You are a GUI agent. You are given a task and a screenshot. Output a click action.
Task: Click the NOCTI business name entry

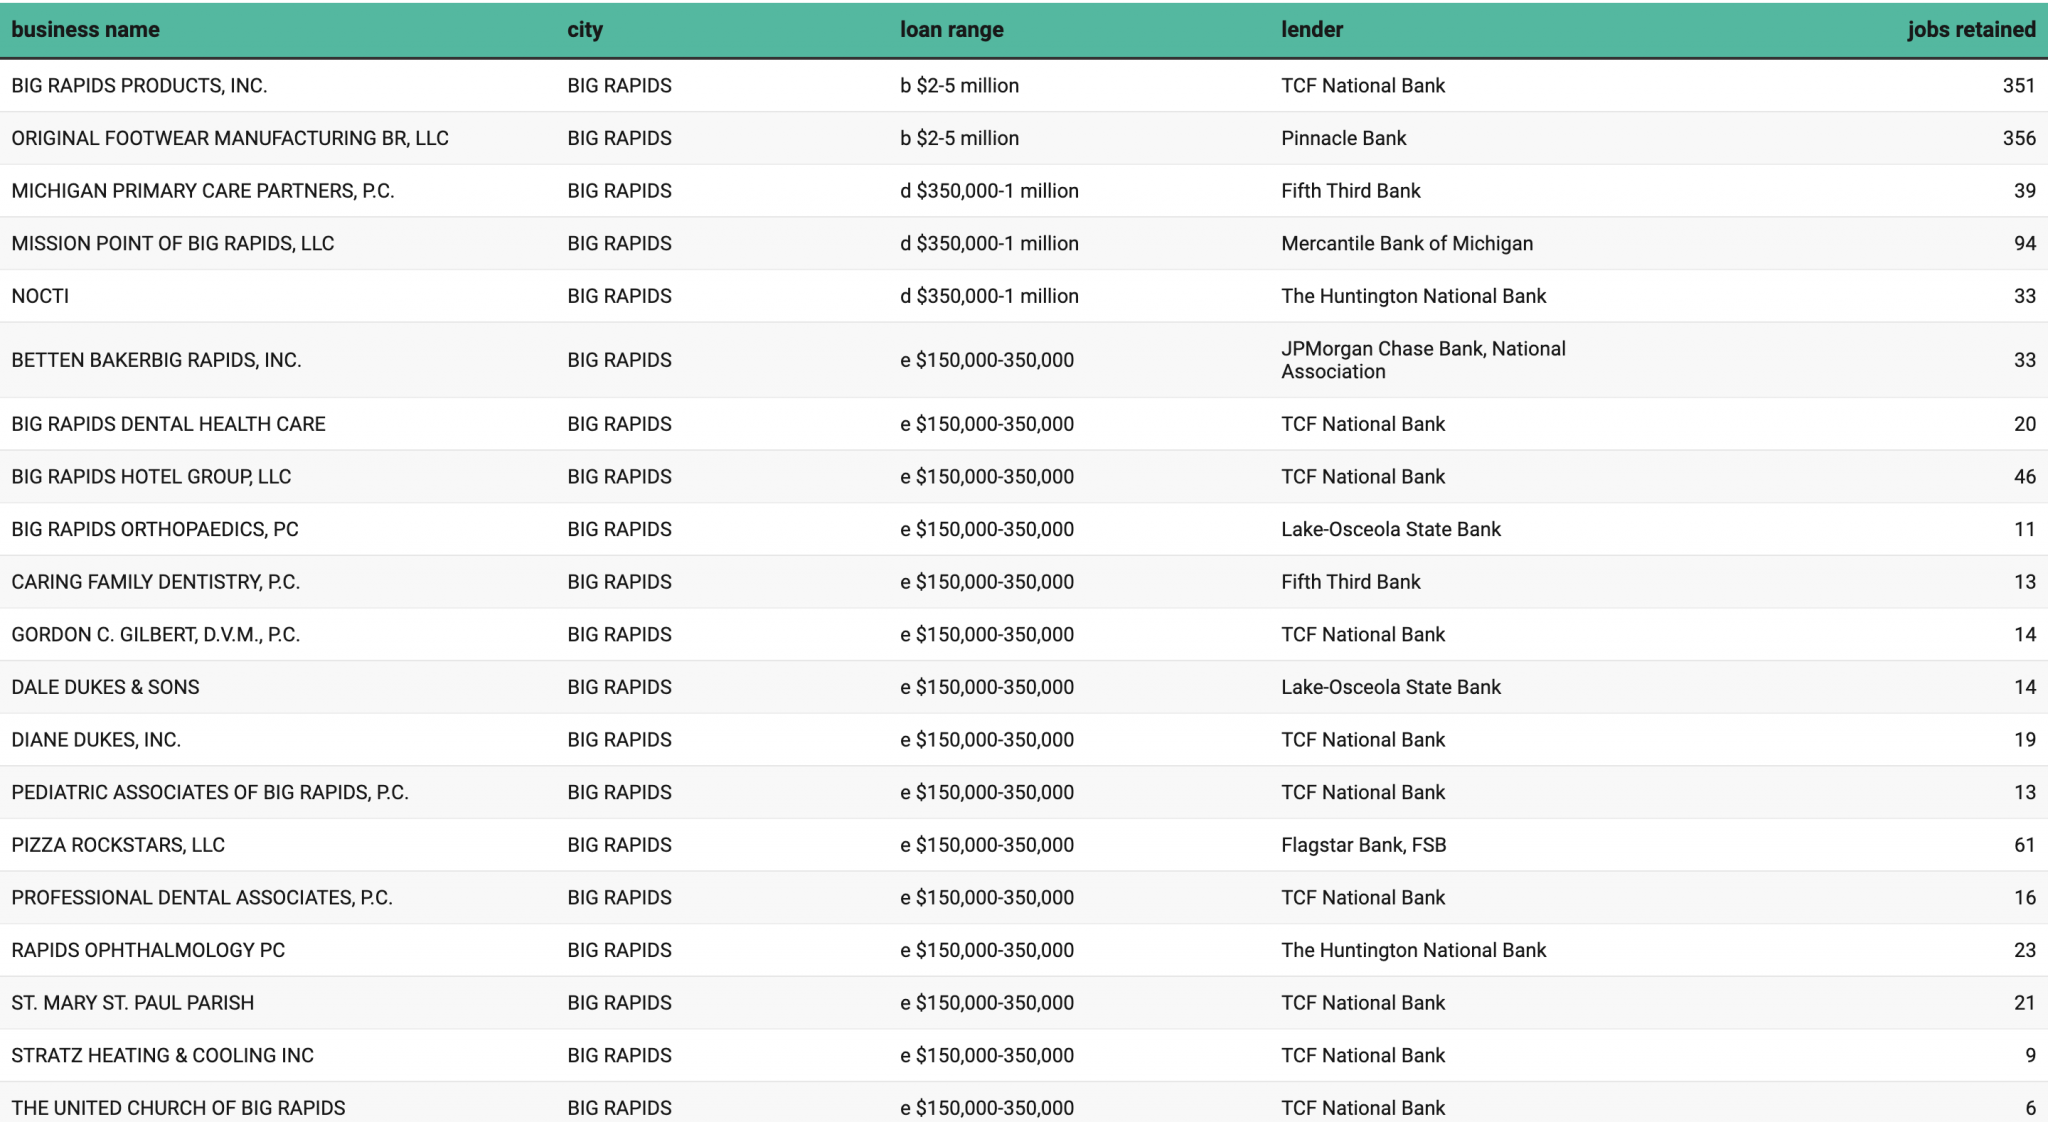38,295
